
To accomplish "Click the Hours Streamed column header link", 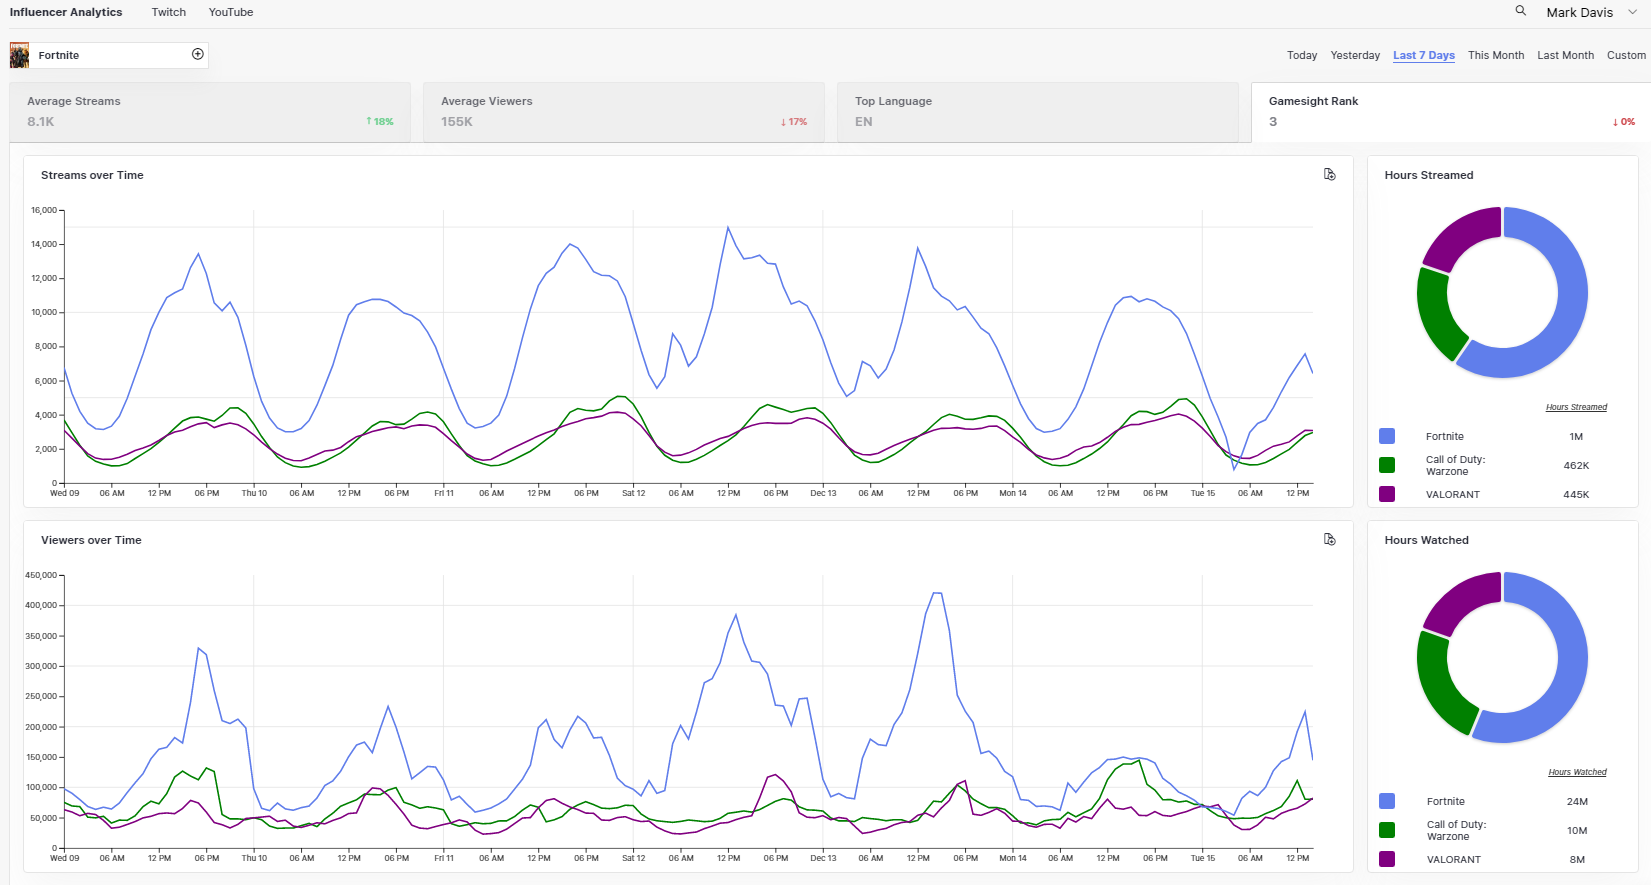I will [x=1576, y=407].
